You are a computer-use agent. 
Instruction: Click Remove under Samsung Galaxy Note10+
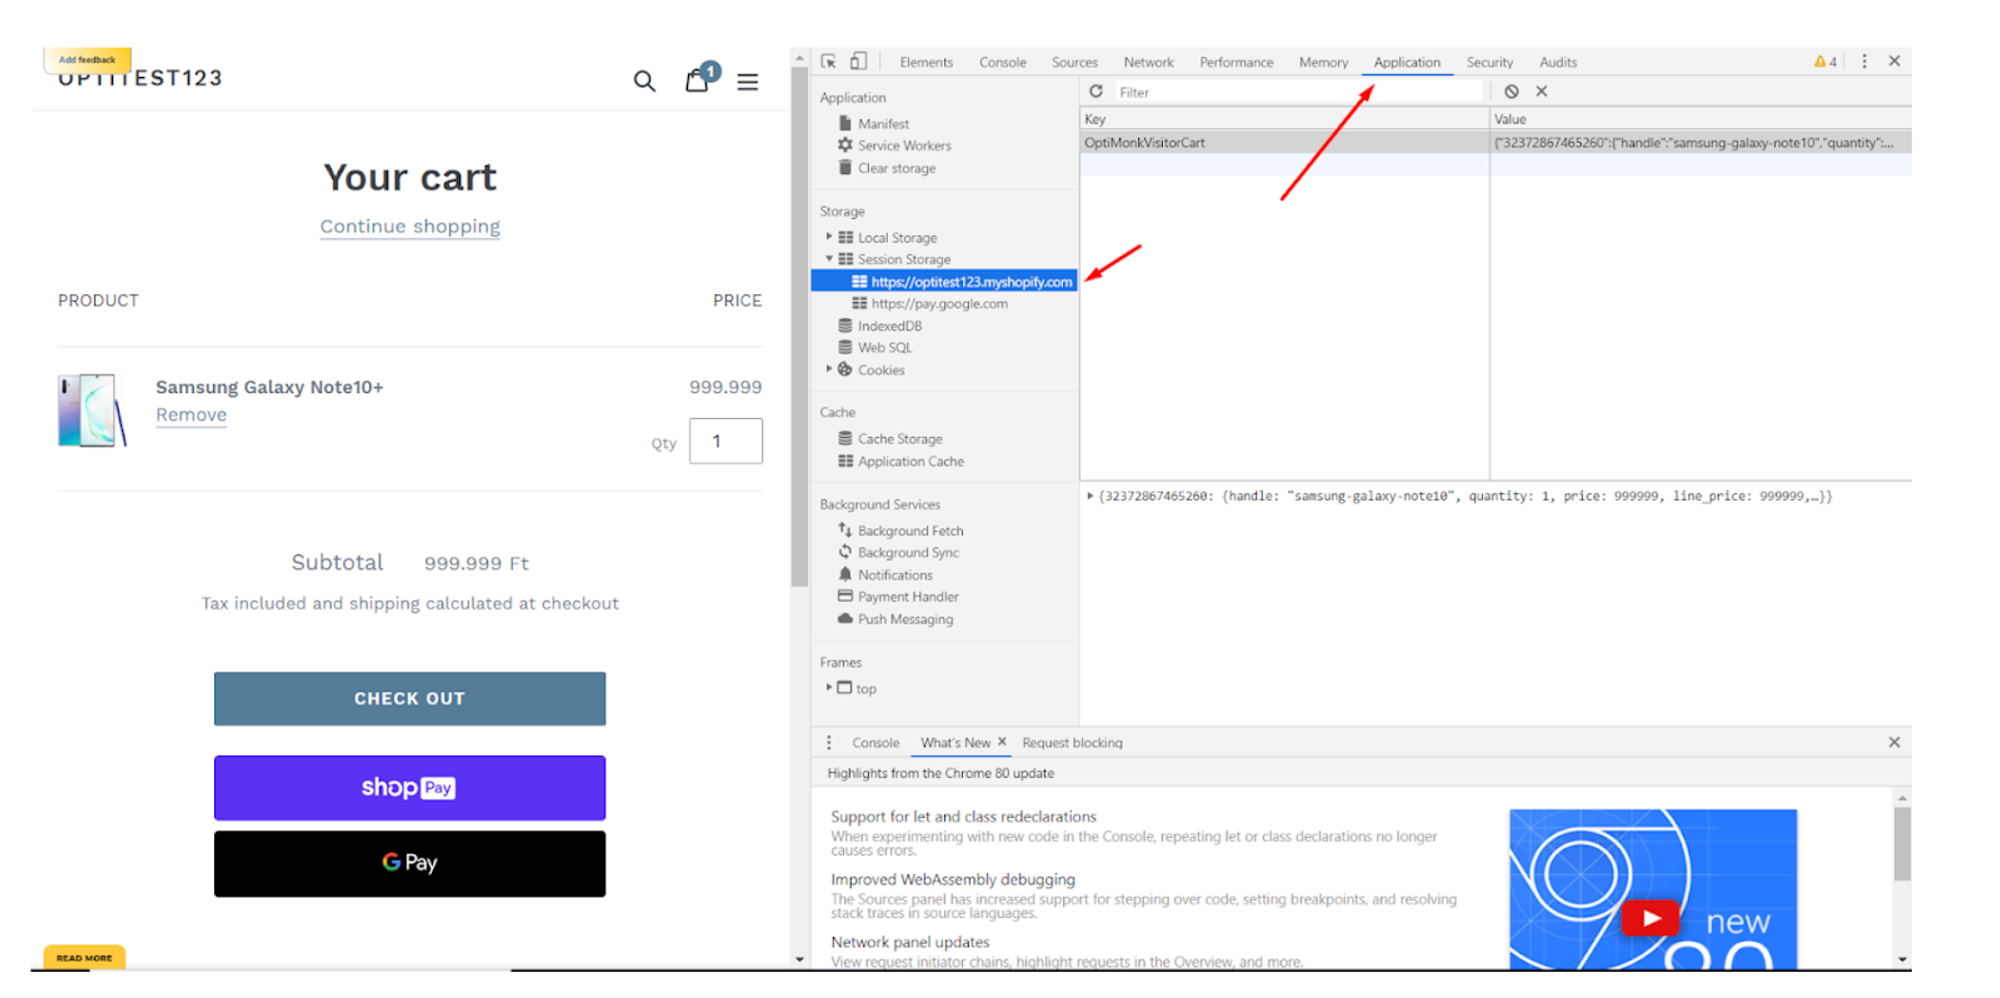191,415
